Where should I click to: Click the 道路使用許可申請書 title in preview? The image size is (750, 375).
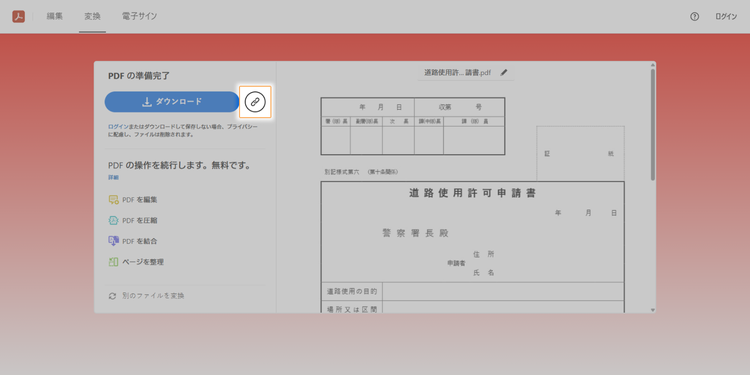472,193
